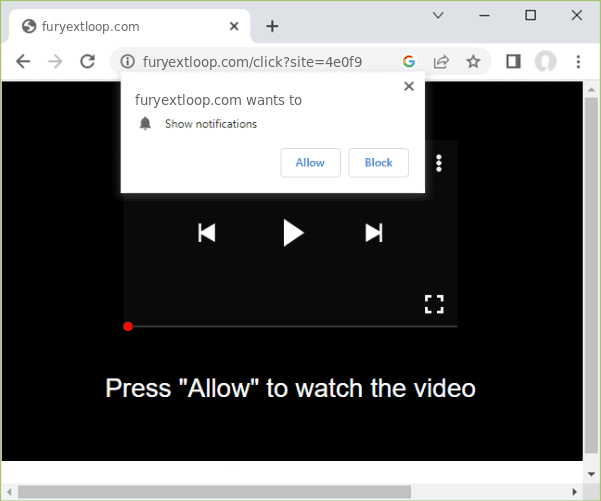Open video player three-dot options
601x501 pixels.
point(438,163)
